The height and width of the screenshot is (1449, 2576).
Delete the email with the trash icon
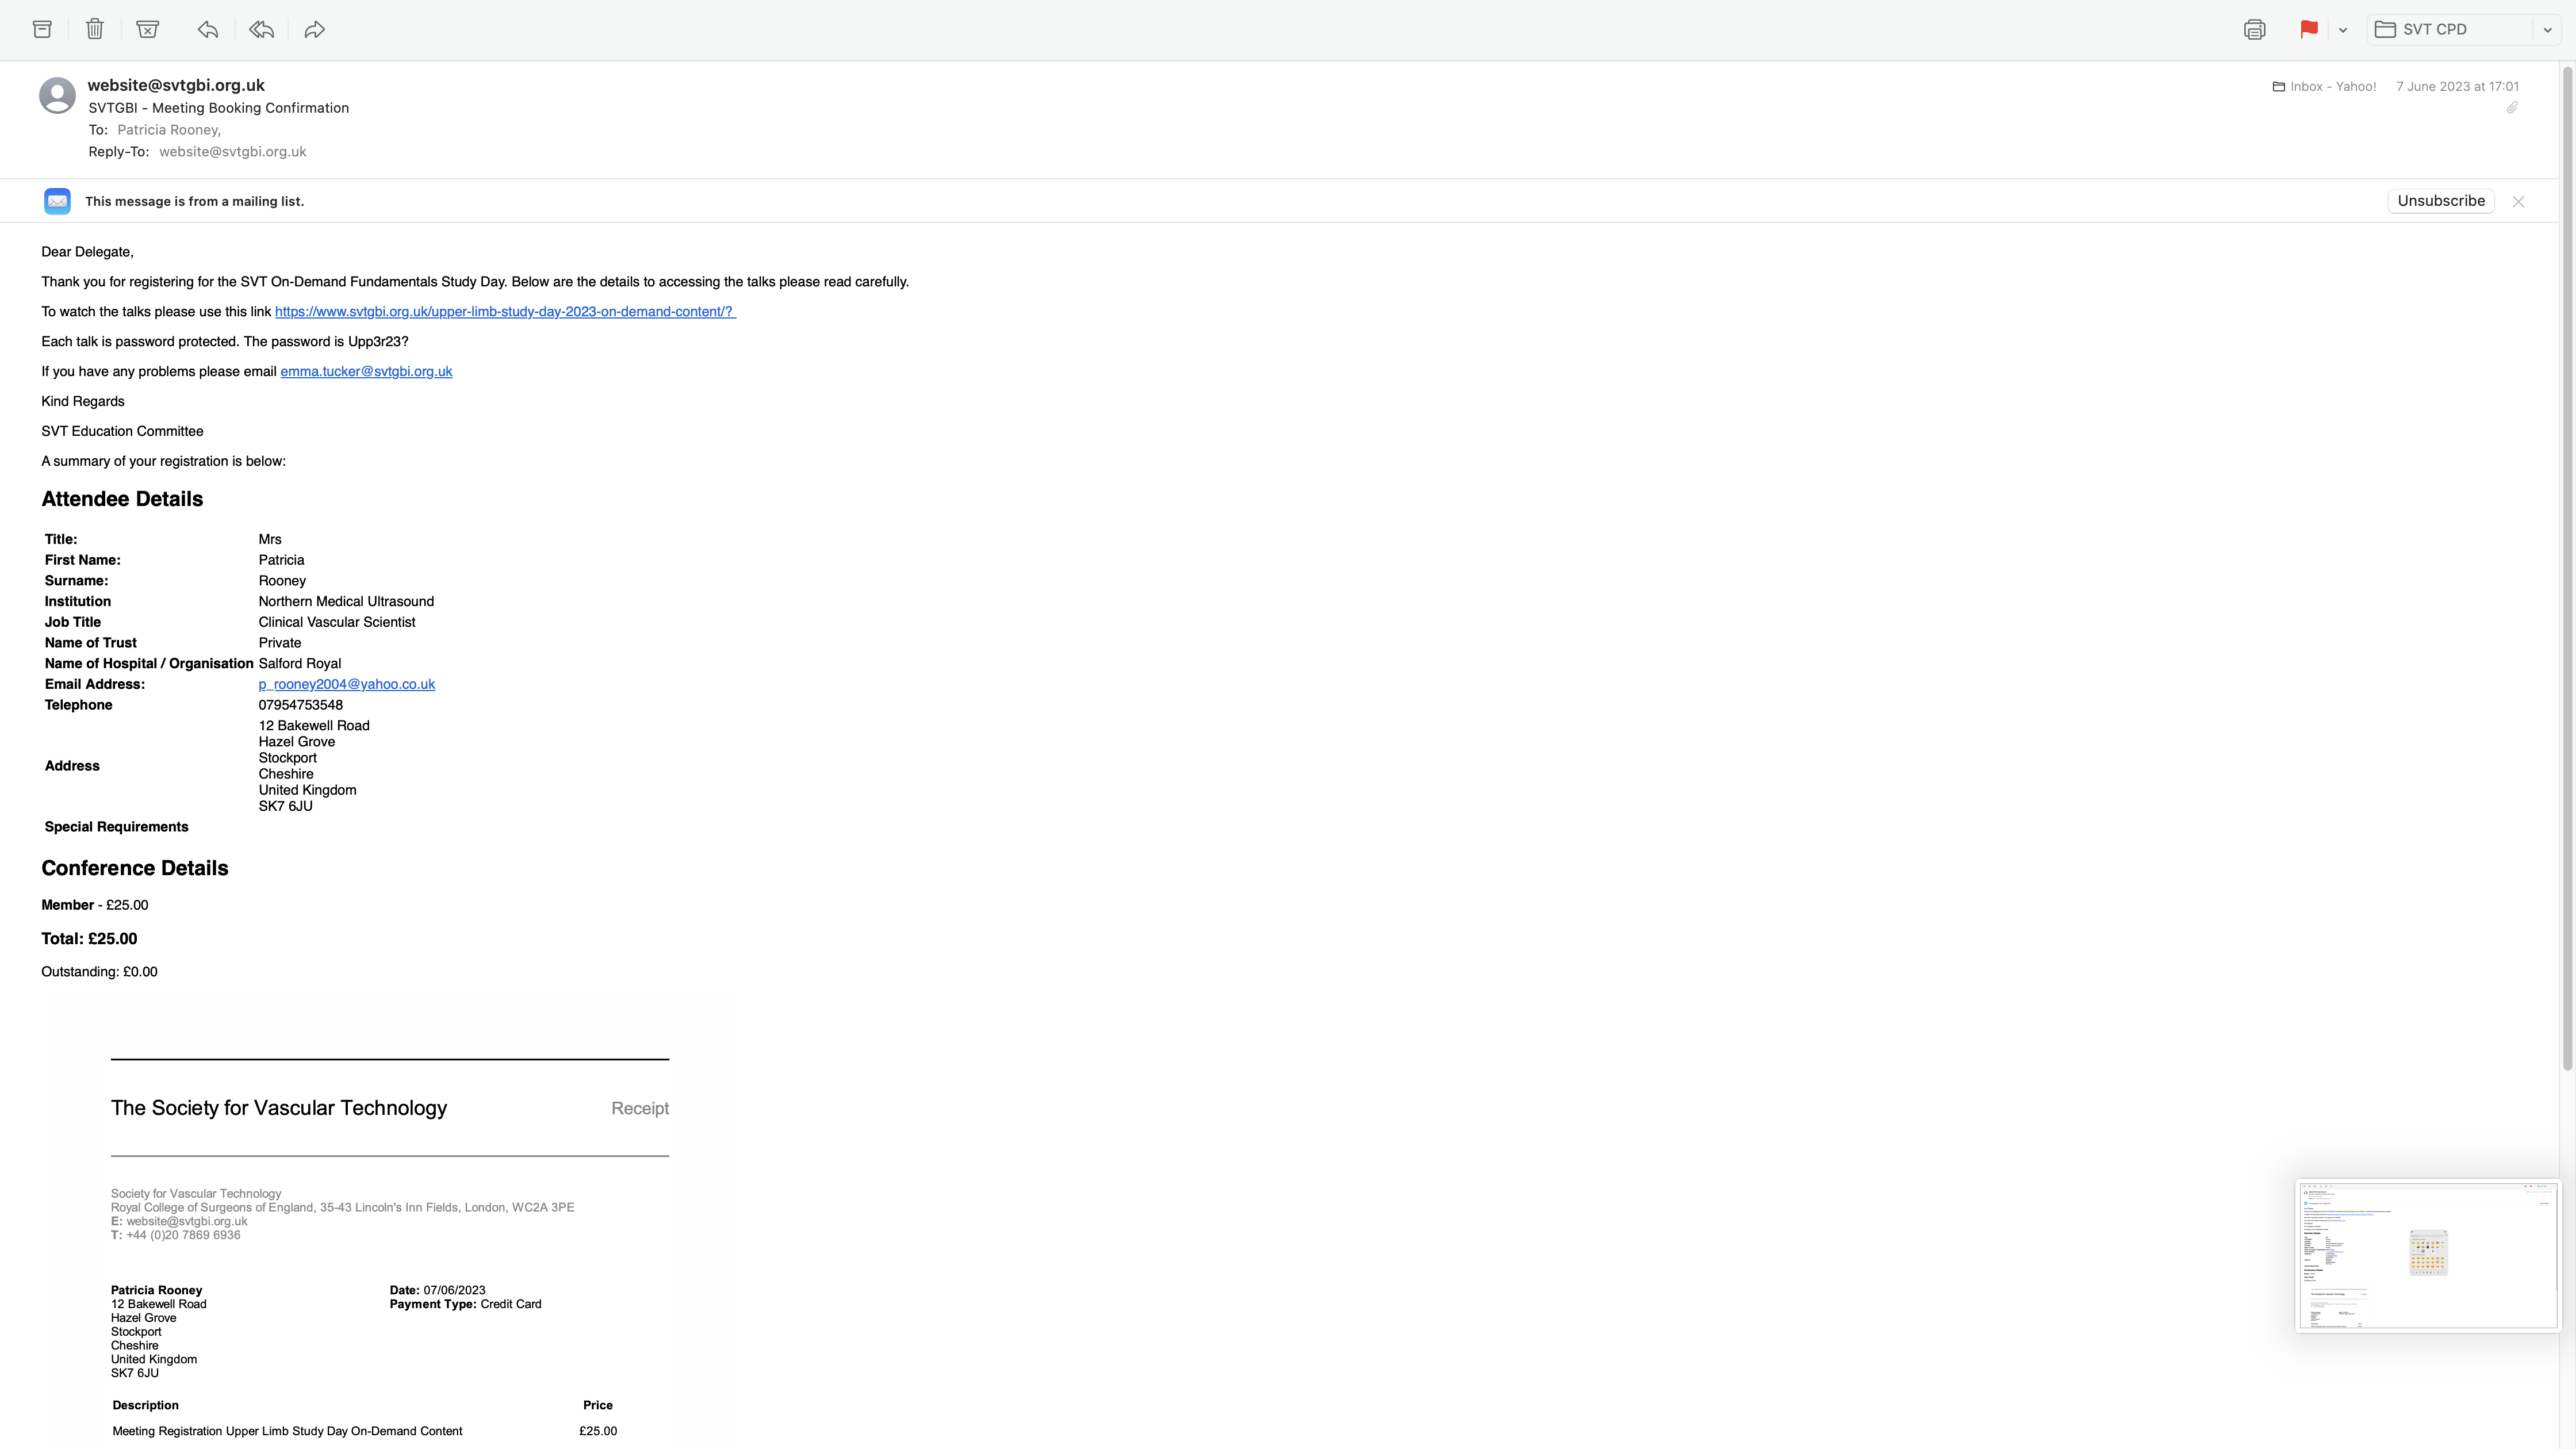(x=95, y=29)
